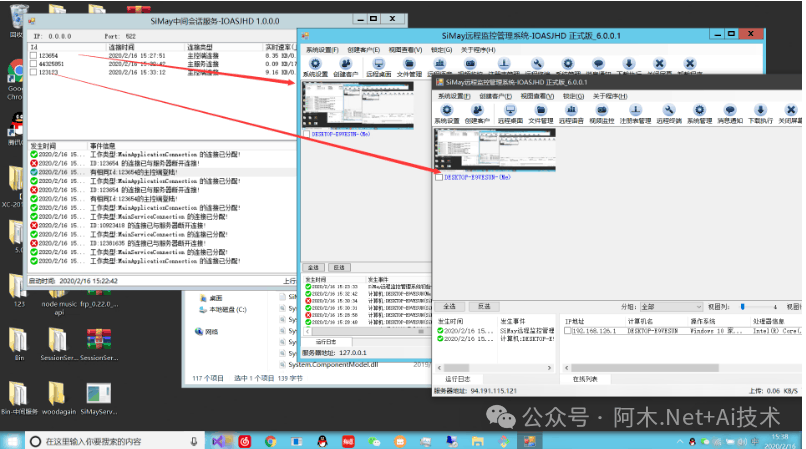Click QQ penguin icon in taskbar
The height and width of the screenshot is (449, 806).
pyautogui.click(x=322, y=441)
